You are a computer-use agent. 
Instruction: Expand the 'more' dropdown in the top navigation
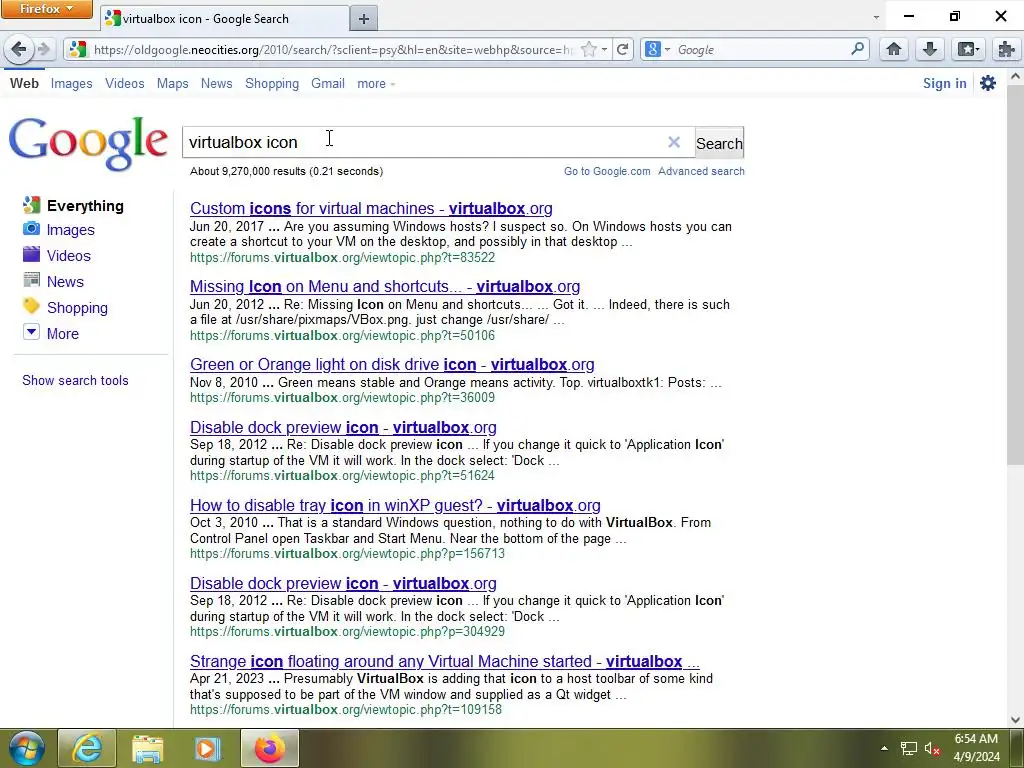(376, 84)
